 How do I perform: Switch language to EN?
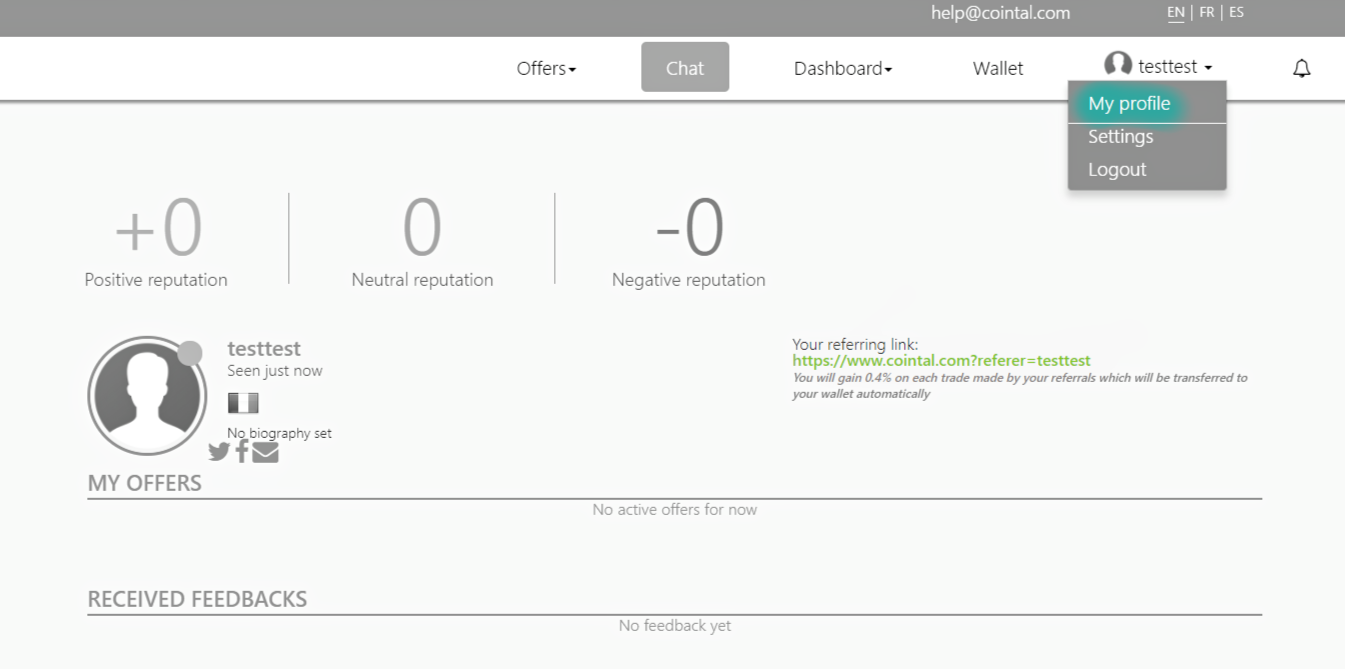(x=1176, y=13)
